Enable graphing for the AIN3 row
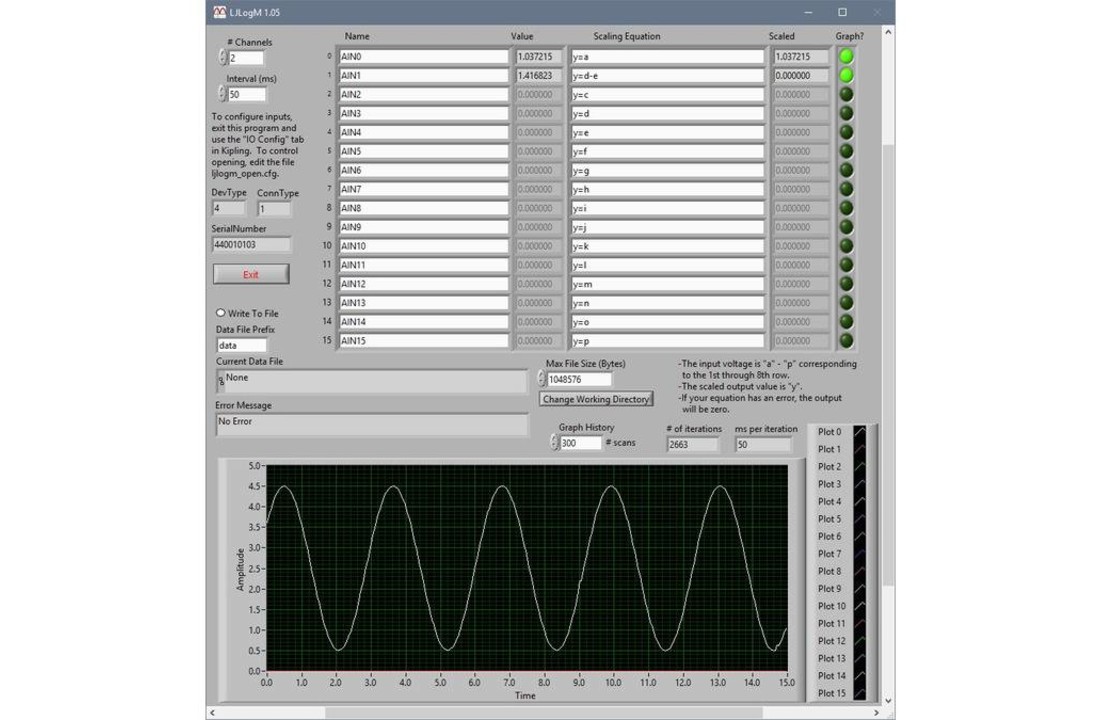Image resolution: width=1100 pixels, height=720 pixels. point(847,113)
